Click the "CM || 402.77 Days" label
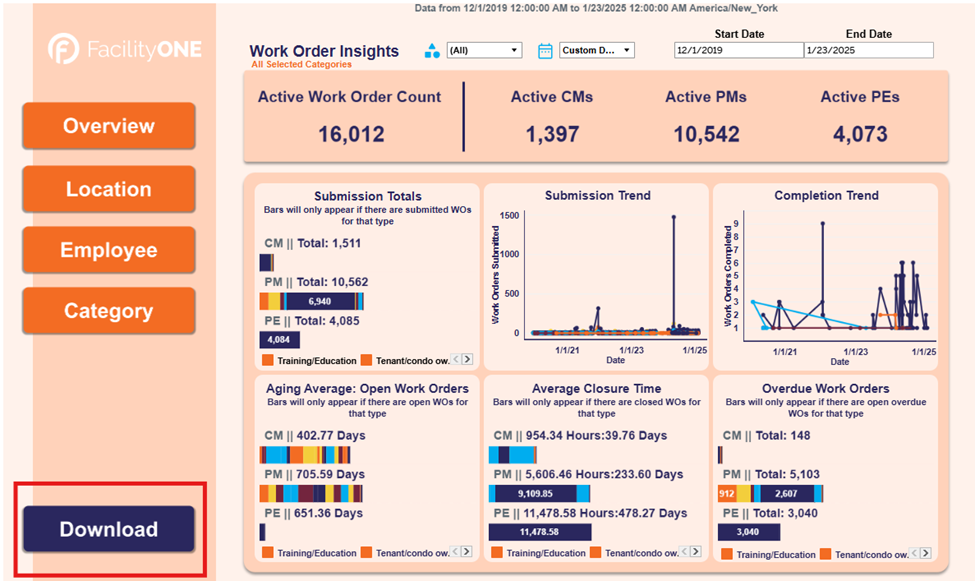 click(x=315, y=435)
